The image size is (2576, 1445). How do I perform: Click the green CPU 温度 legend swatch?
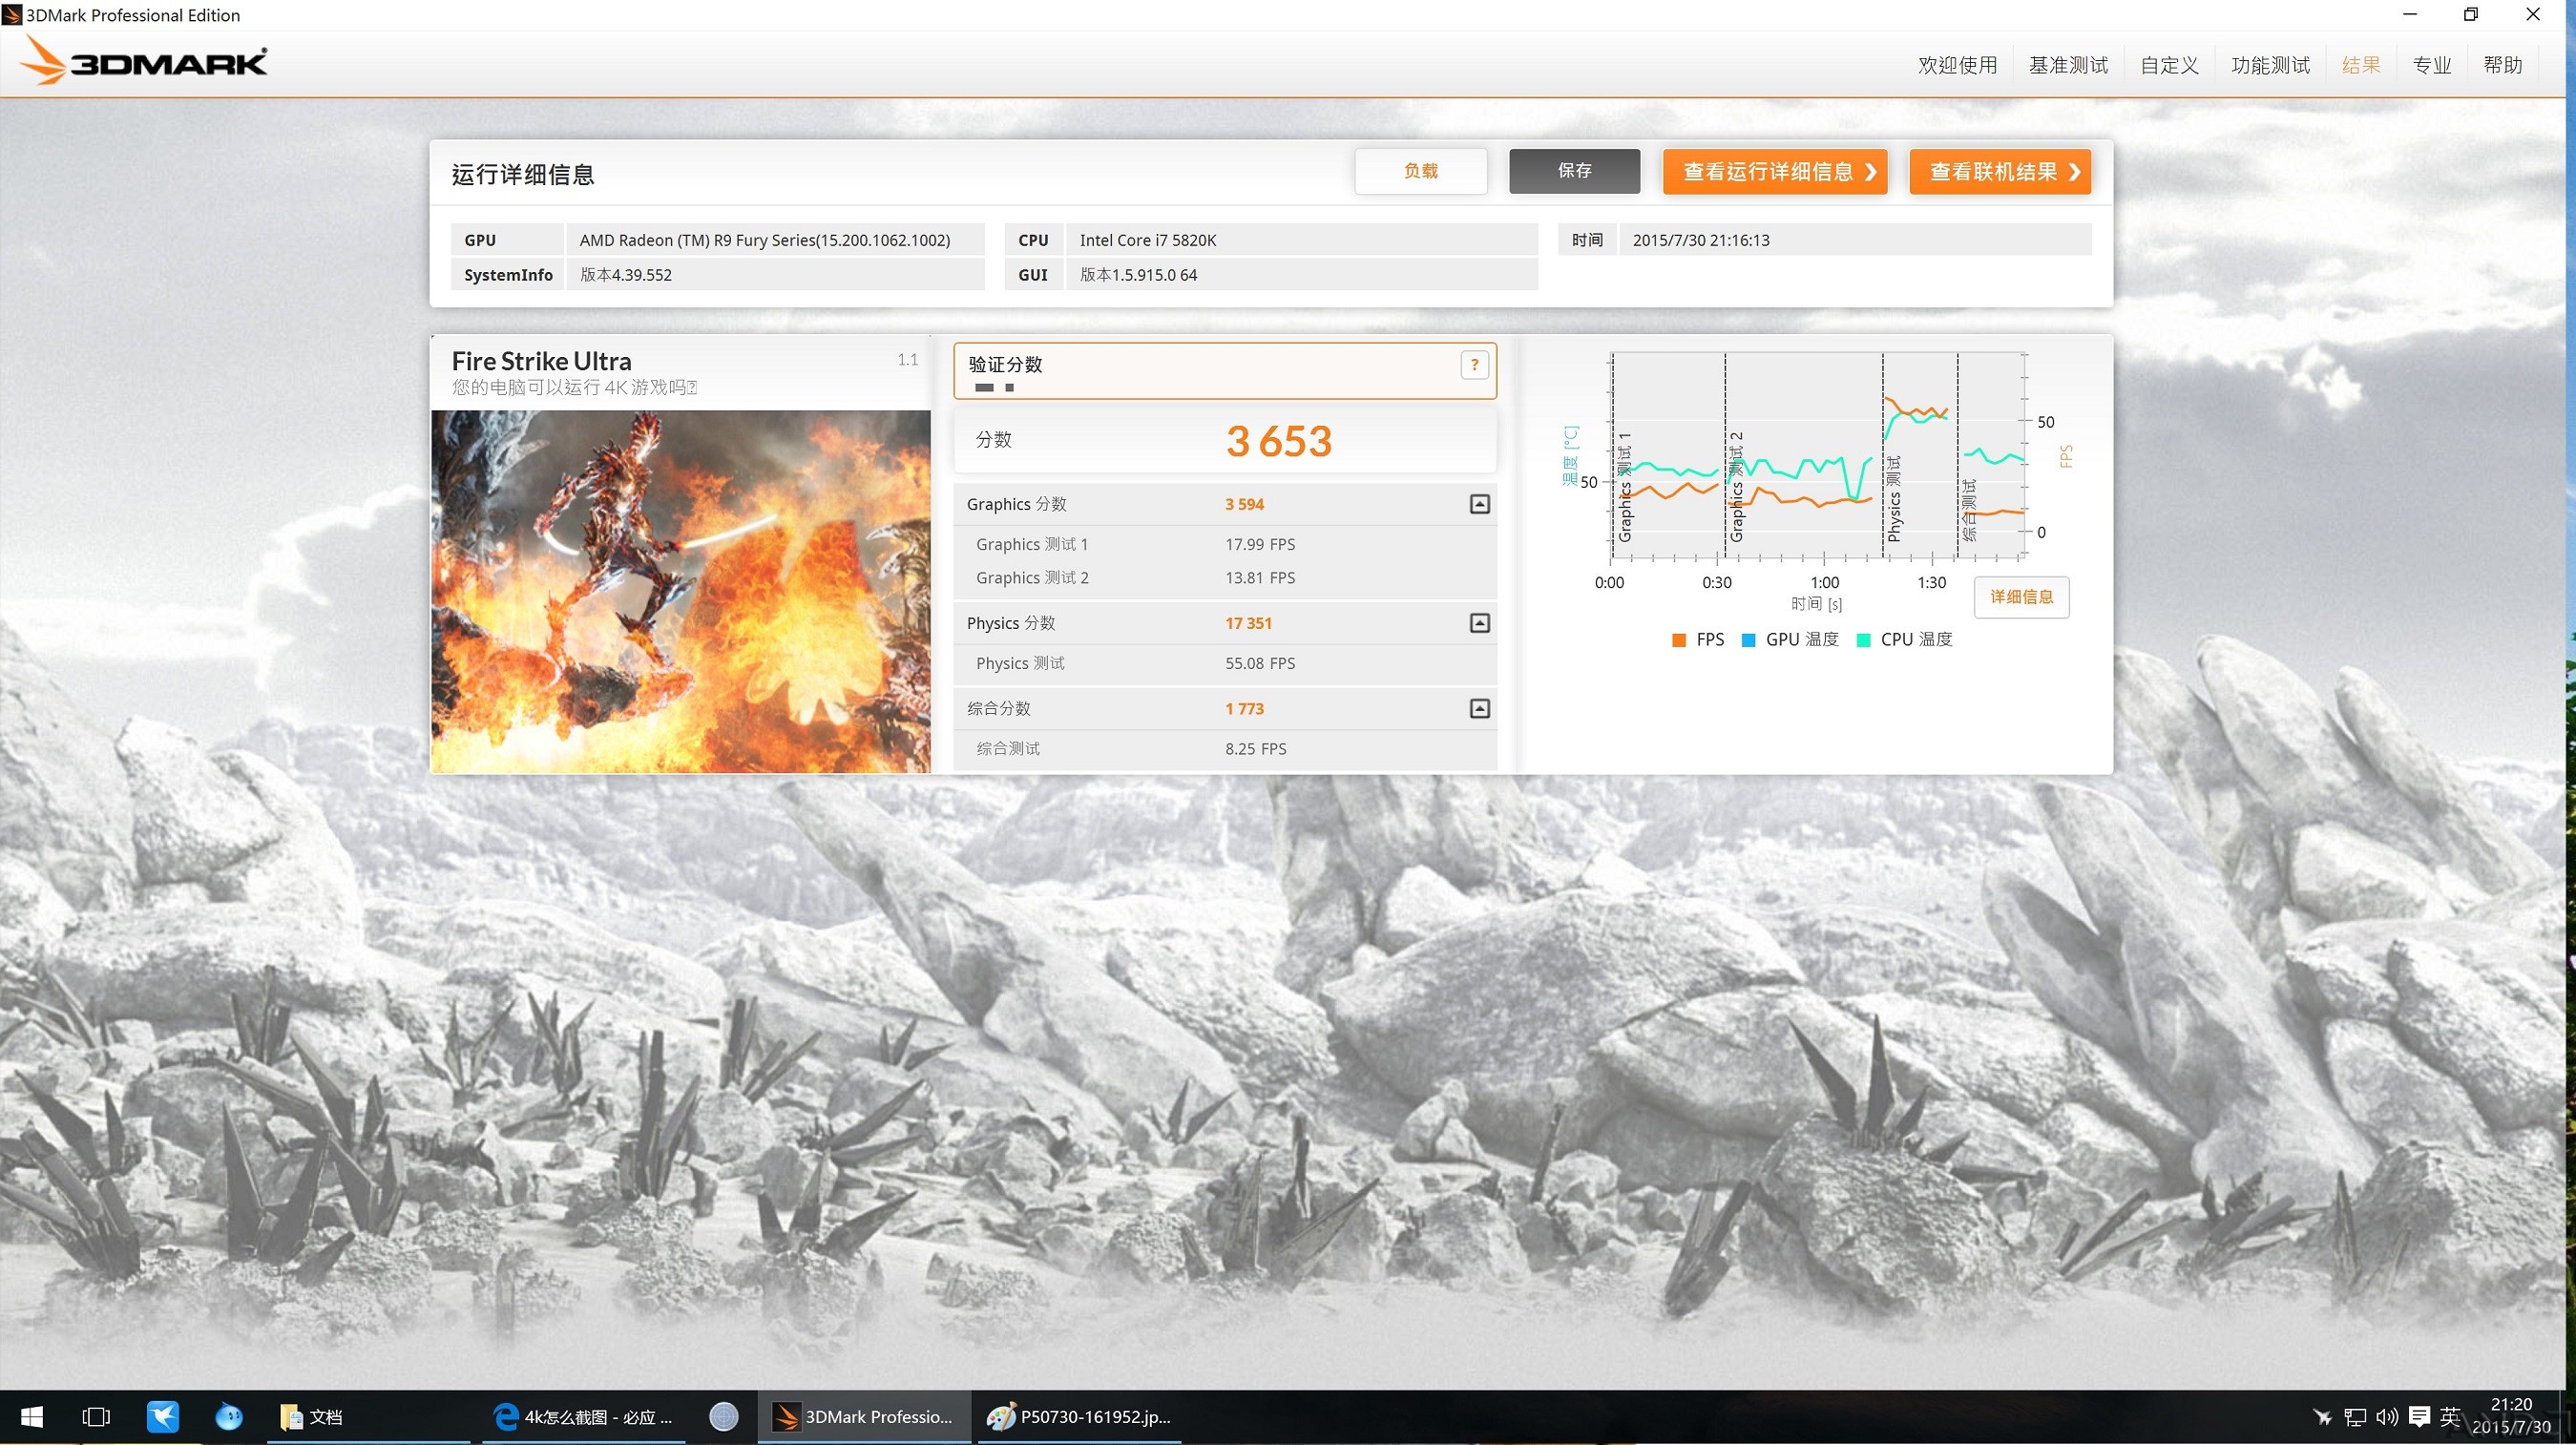coord(1863,640)
